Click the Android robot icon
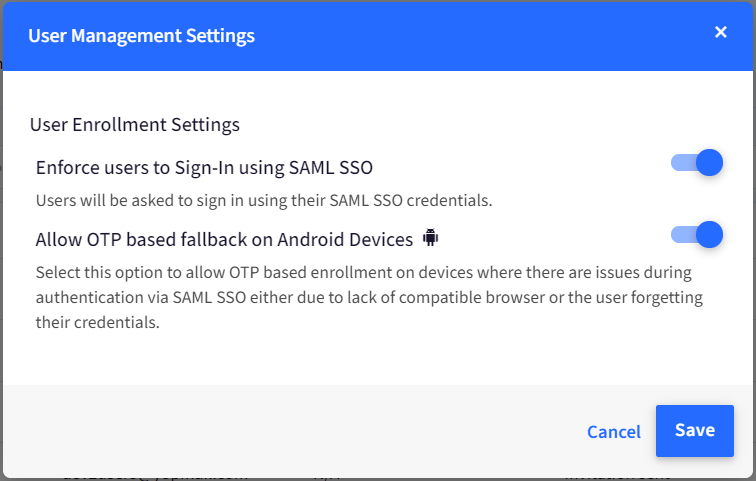This screenshot has height=481, width=756. (431, 238)
